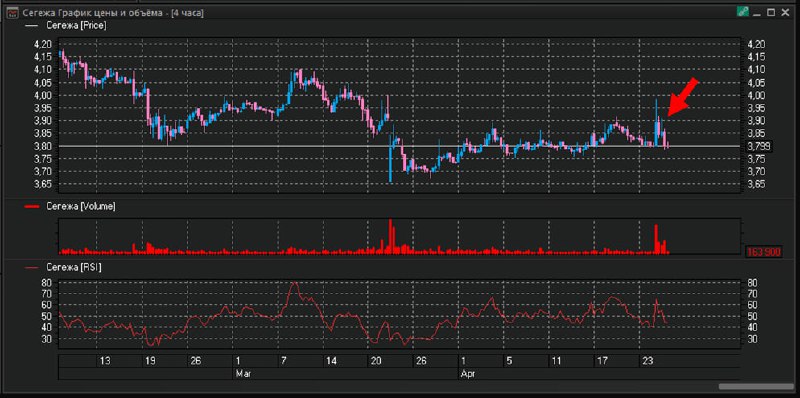
Task: Click 4,00 on the left-hand price scale
Action: pyautogui.click(x=44, y=95)
